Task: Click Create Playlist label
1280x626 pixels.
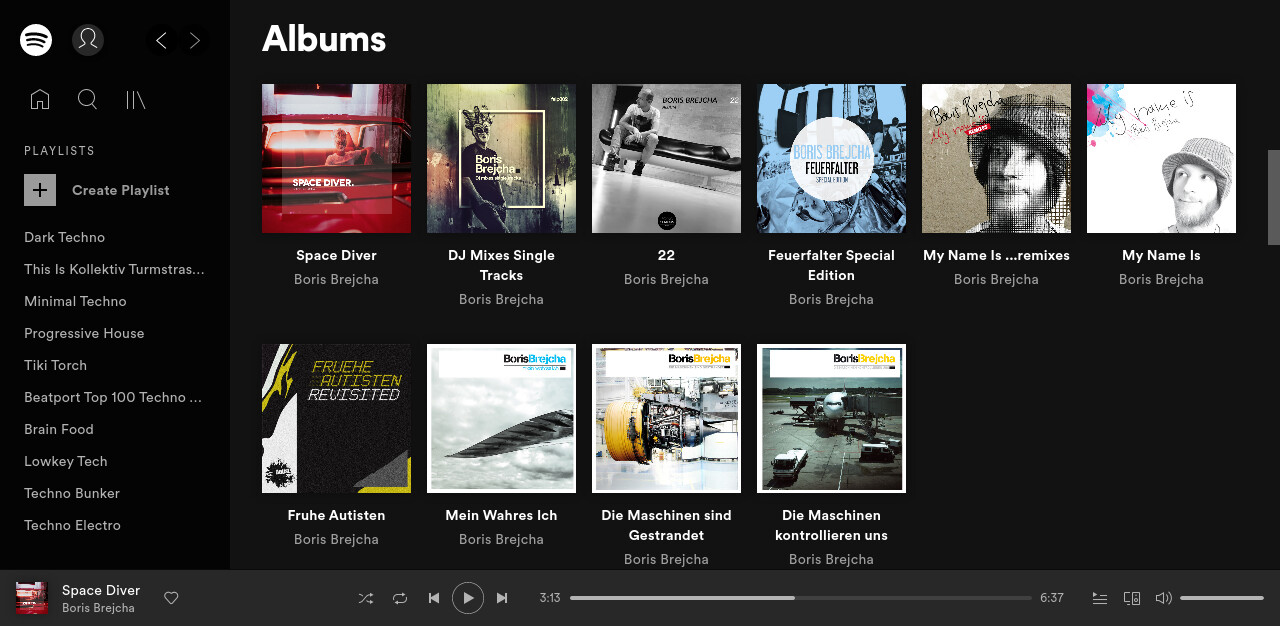Action: [x=121, y=190]
